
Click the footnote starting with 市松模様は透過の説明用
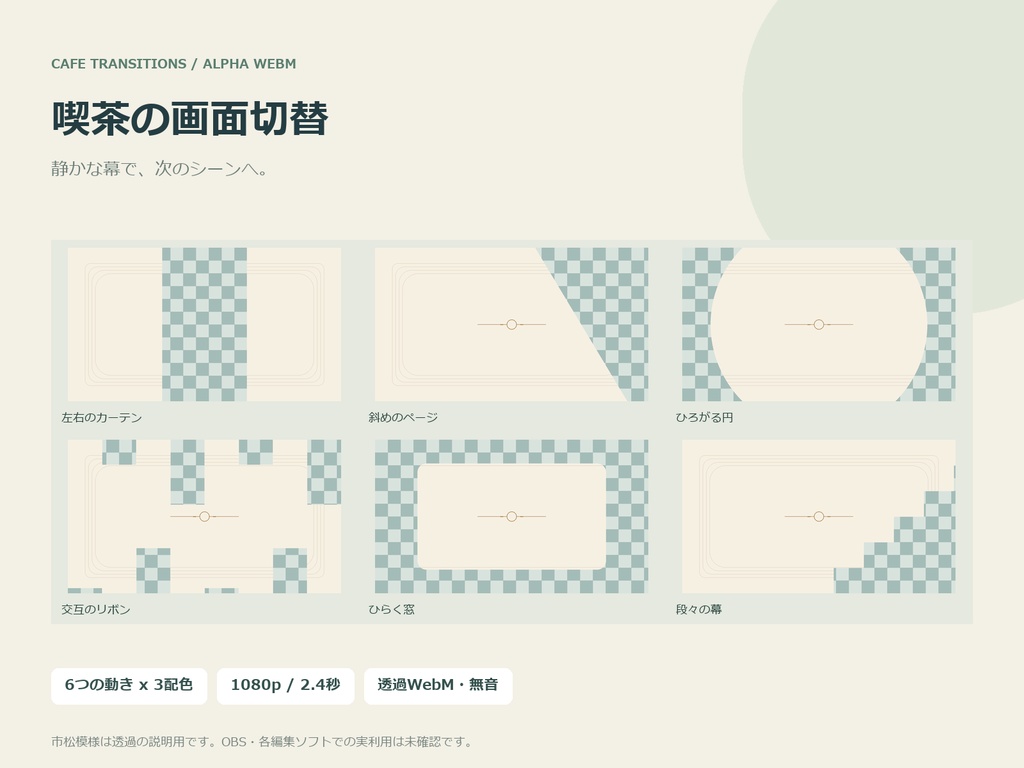tap(261, 742)
